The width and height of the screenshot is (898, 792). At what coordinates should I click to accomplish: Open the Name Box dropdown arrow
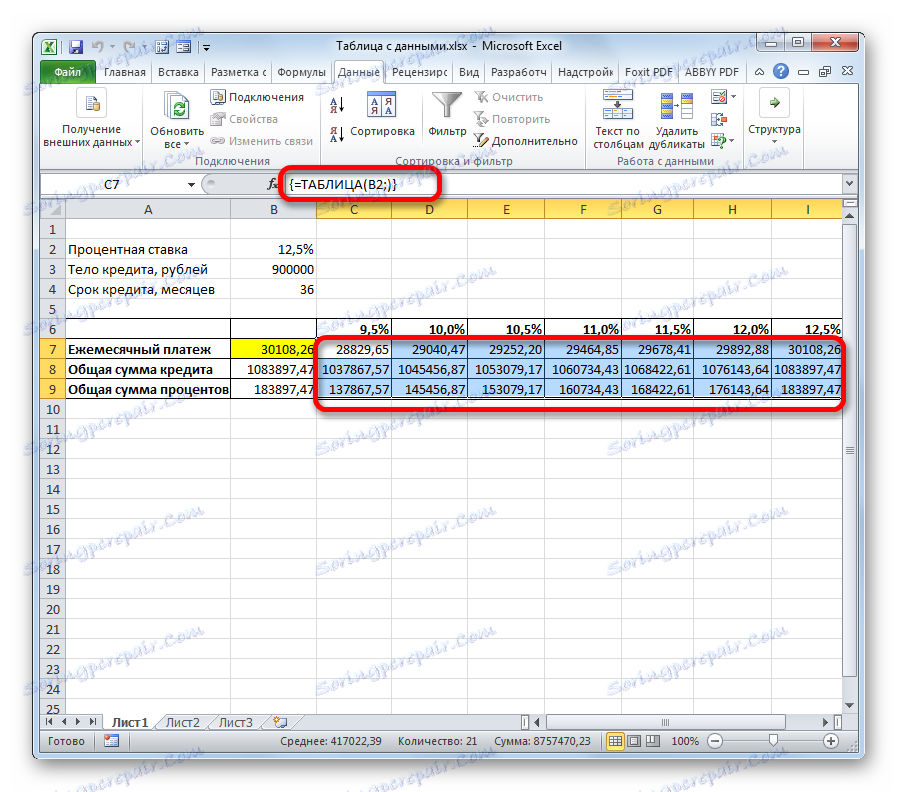click(191, 185)
